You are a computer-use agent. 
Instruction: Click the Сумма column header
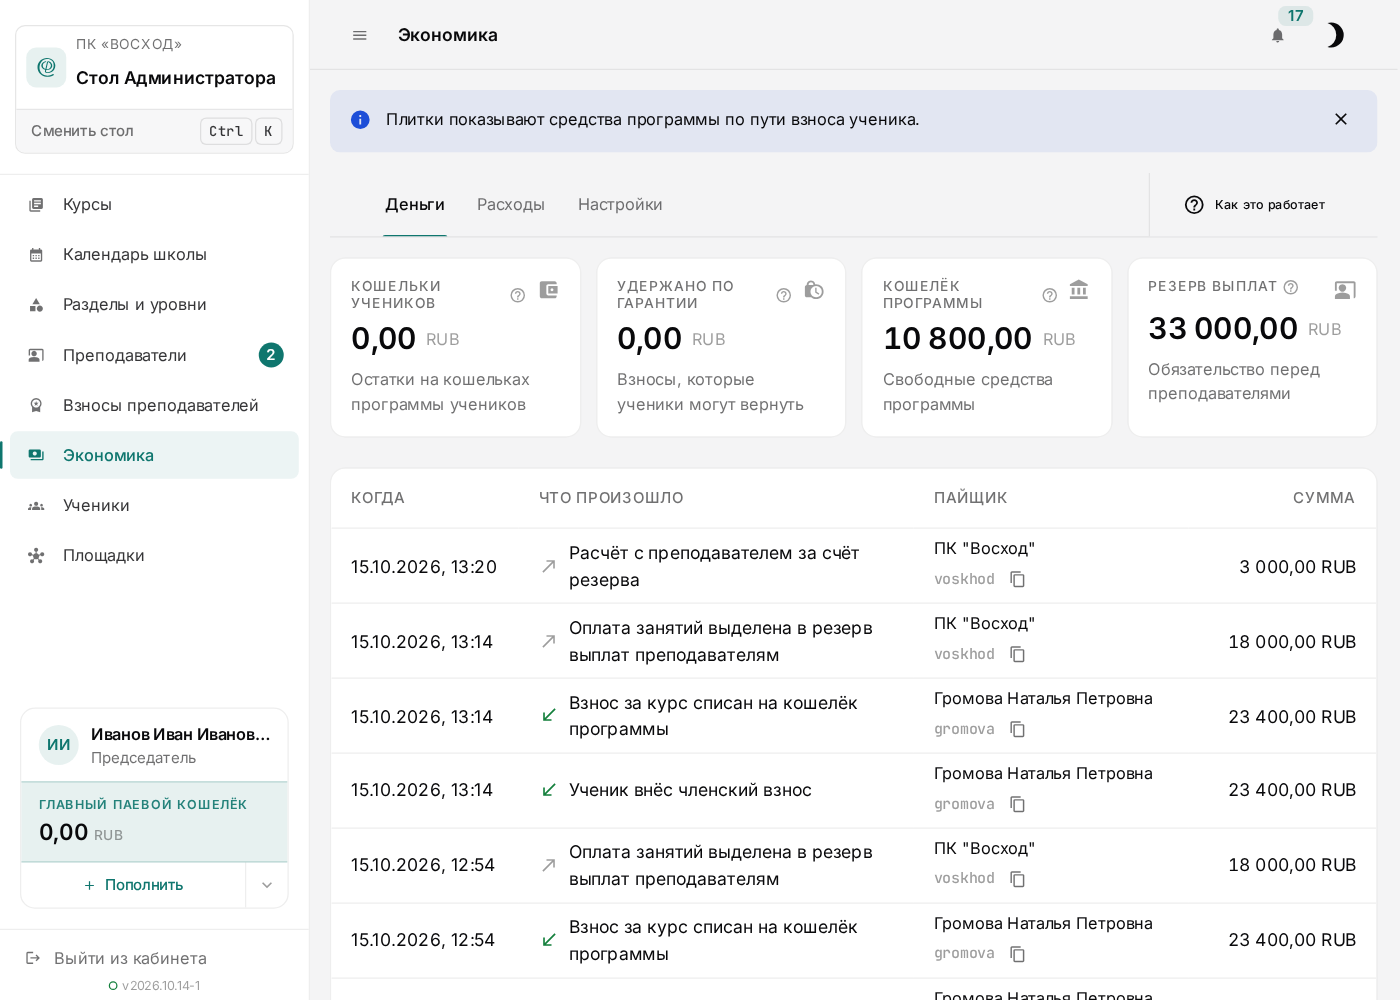pyautogui.click(x=1324, y=497)
